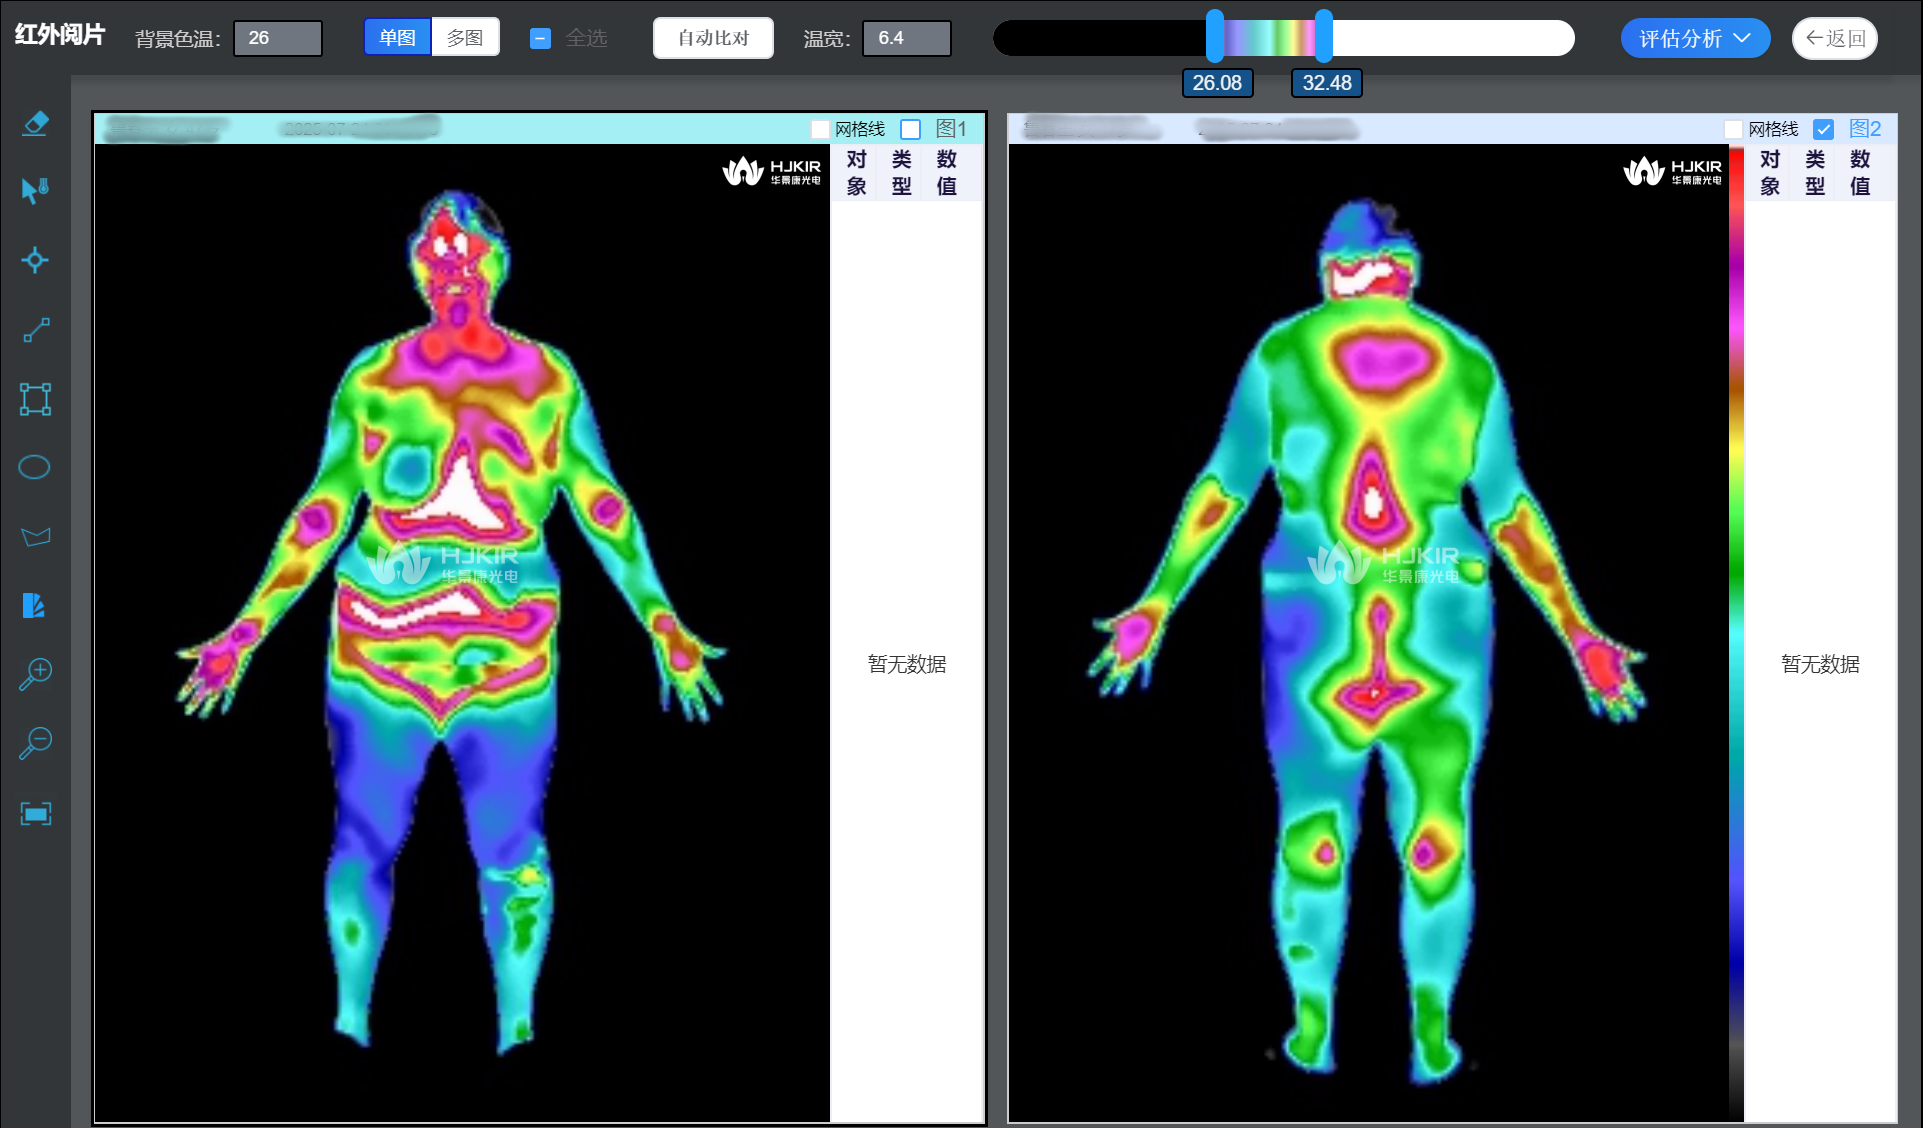This screenshot has height=1128, width=1923.
Task: Select the polygon region tool
Action: 35,537
